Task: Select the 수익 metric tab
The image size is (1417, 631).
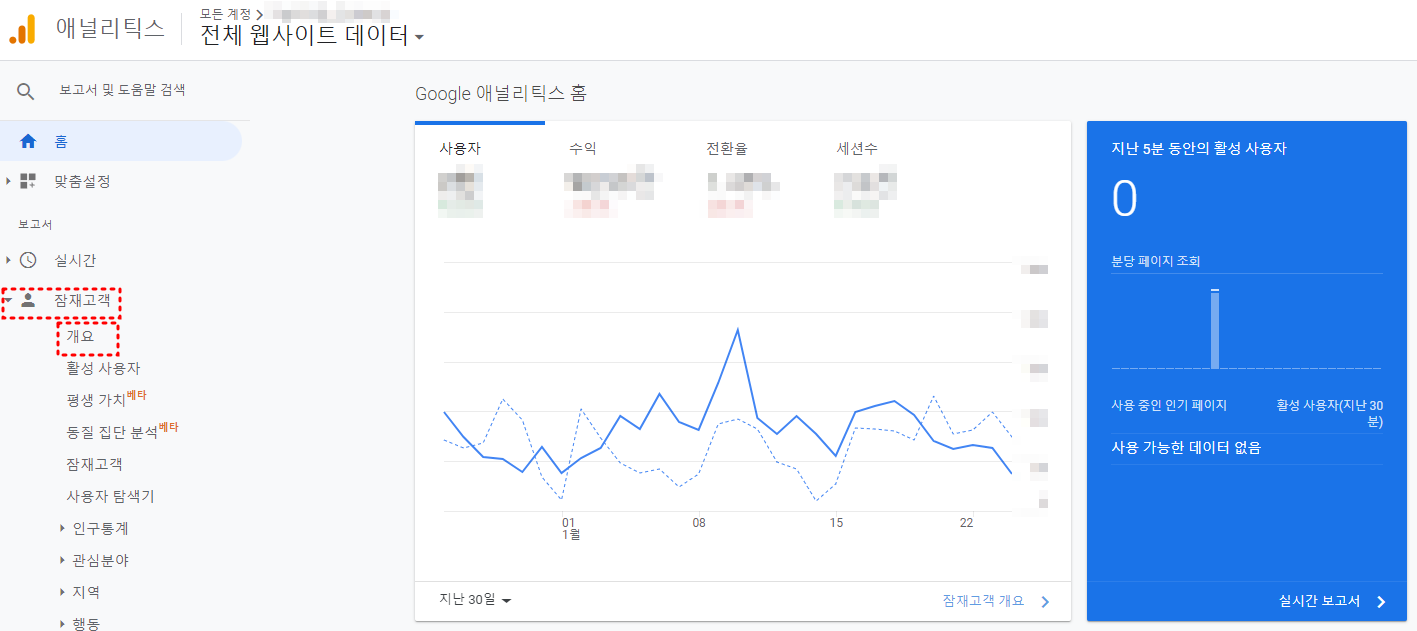Action: pyautogui.click(x=583, y=149)
